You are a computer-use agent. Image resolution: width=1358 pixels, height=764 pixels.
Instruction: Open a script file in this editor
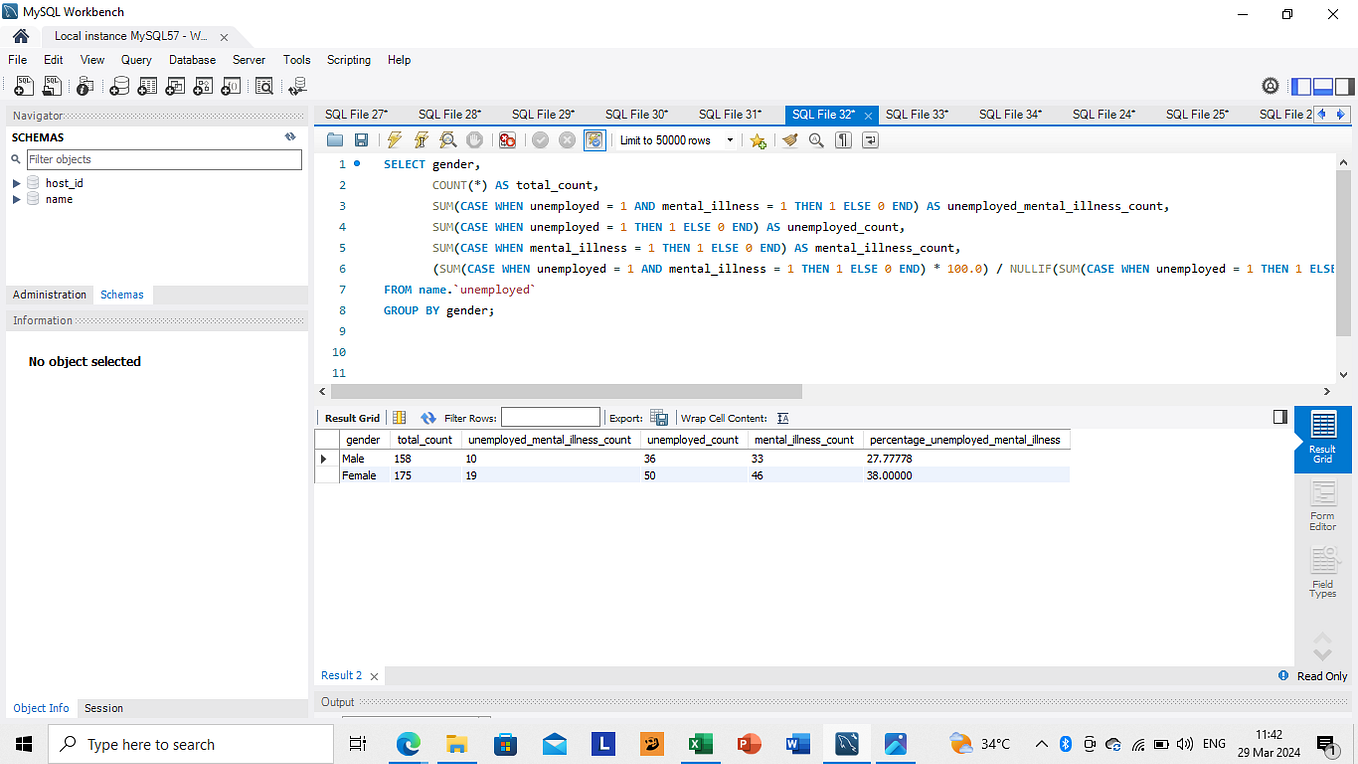335,140
